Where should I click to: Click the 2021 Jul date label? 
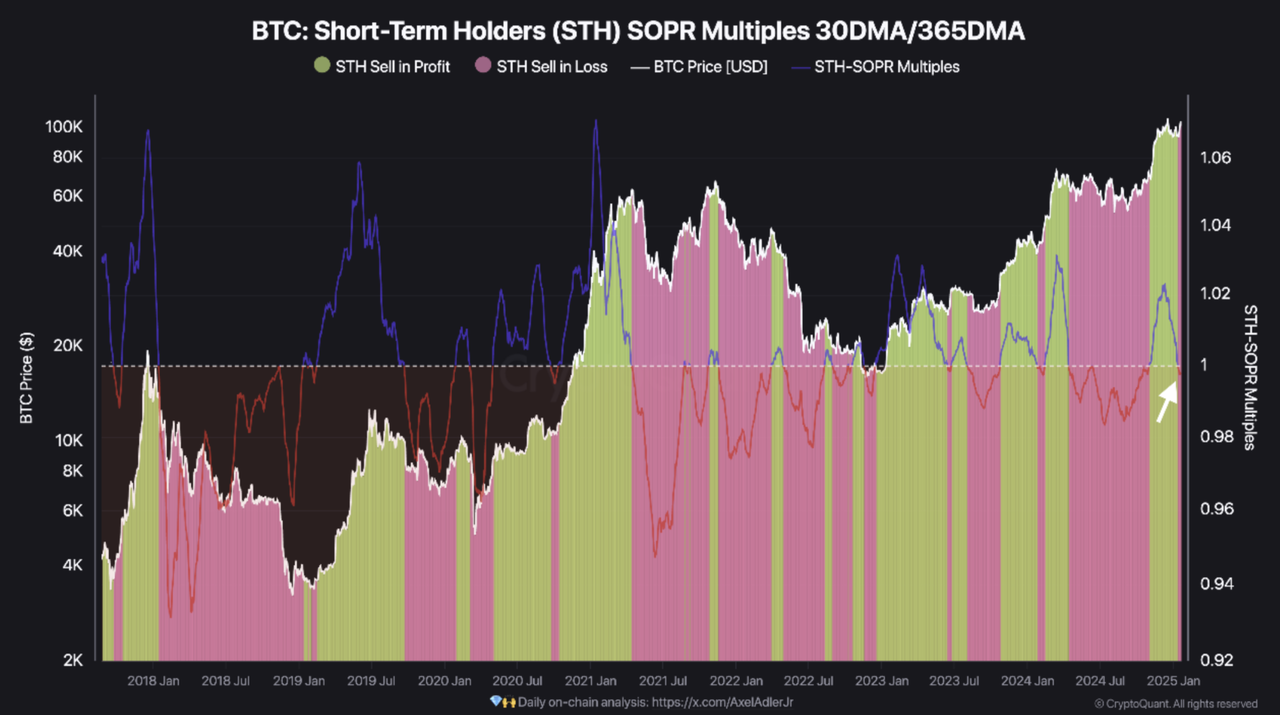(662, 681)
